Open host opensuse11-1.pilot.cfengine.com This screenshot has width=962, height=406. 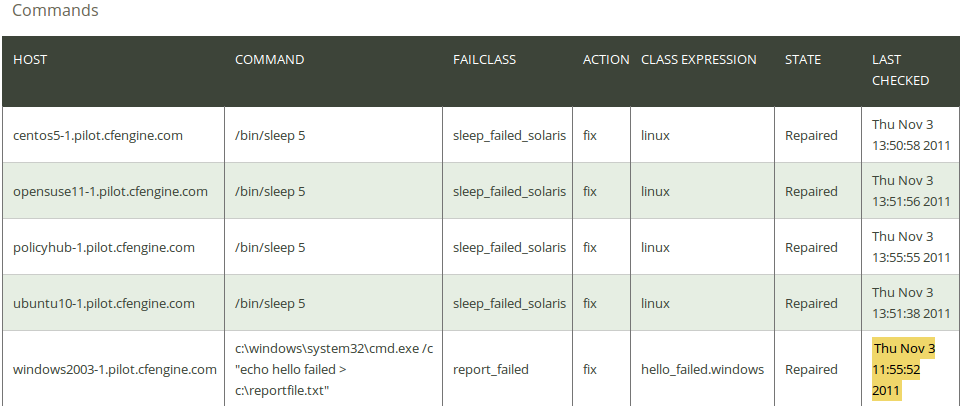tap(110, 191)
